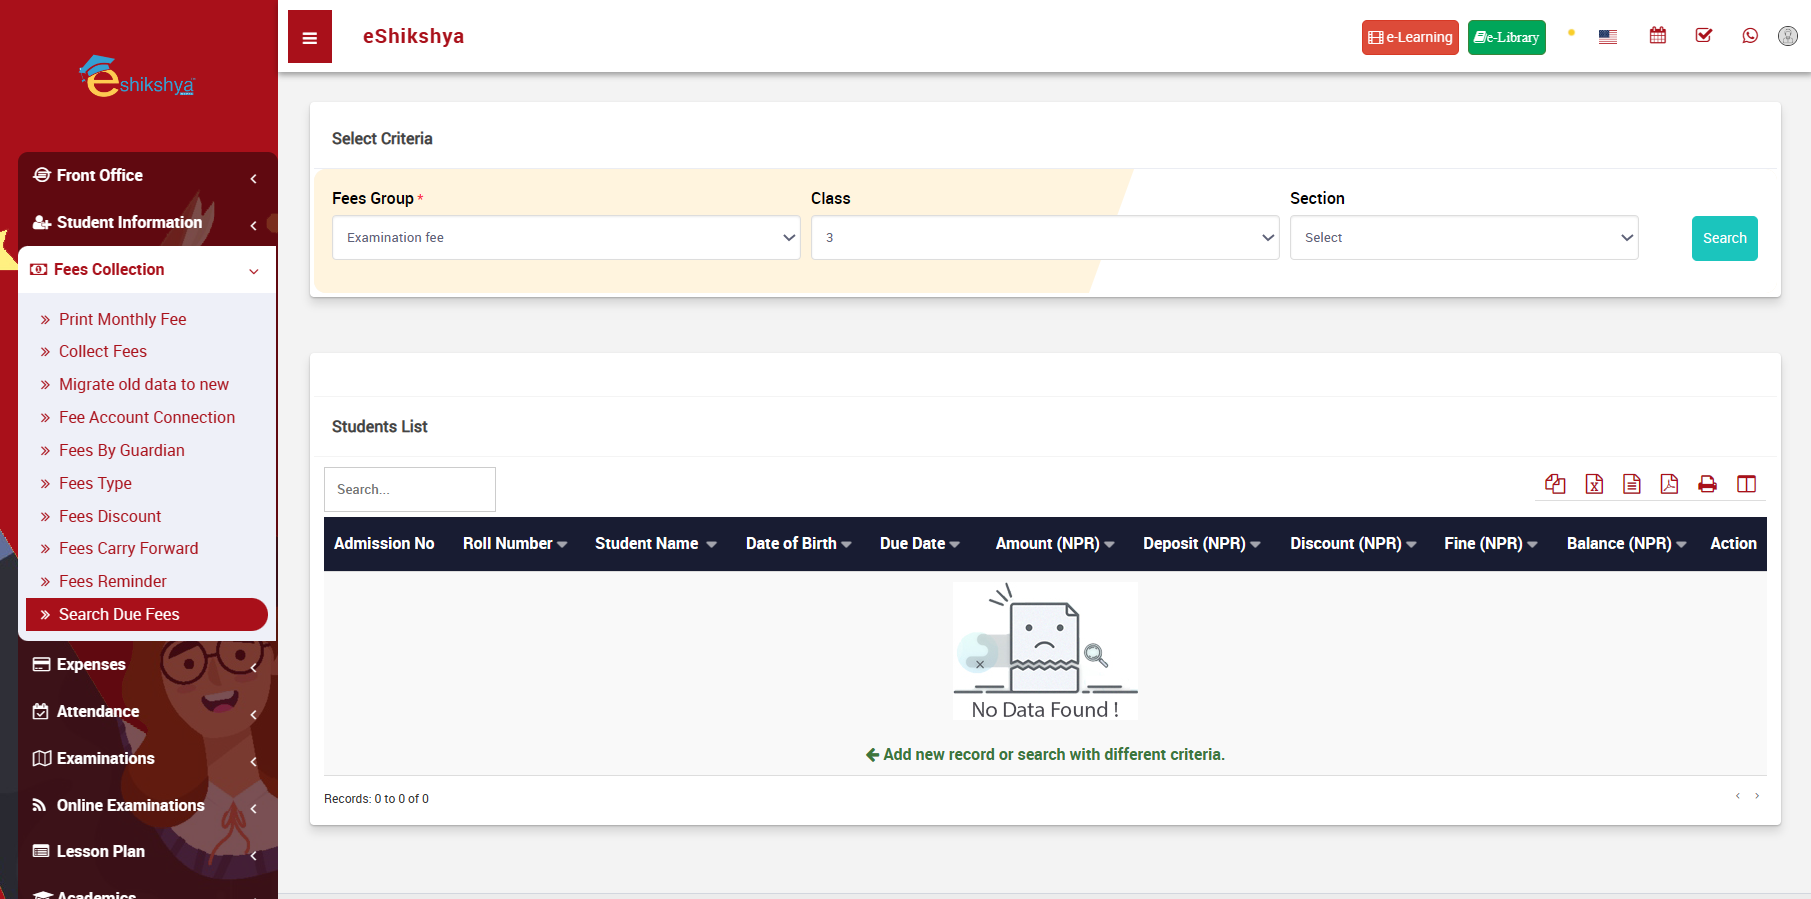Go to next page of records
Viewport: 1811px width, 899px height.
[1757, 796]
